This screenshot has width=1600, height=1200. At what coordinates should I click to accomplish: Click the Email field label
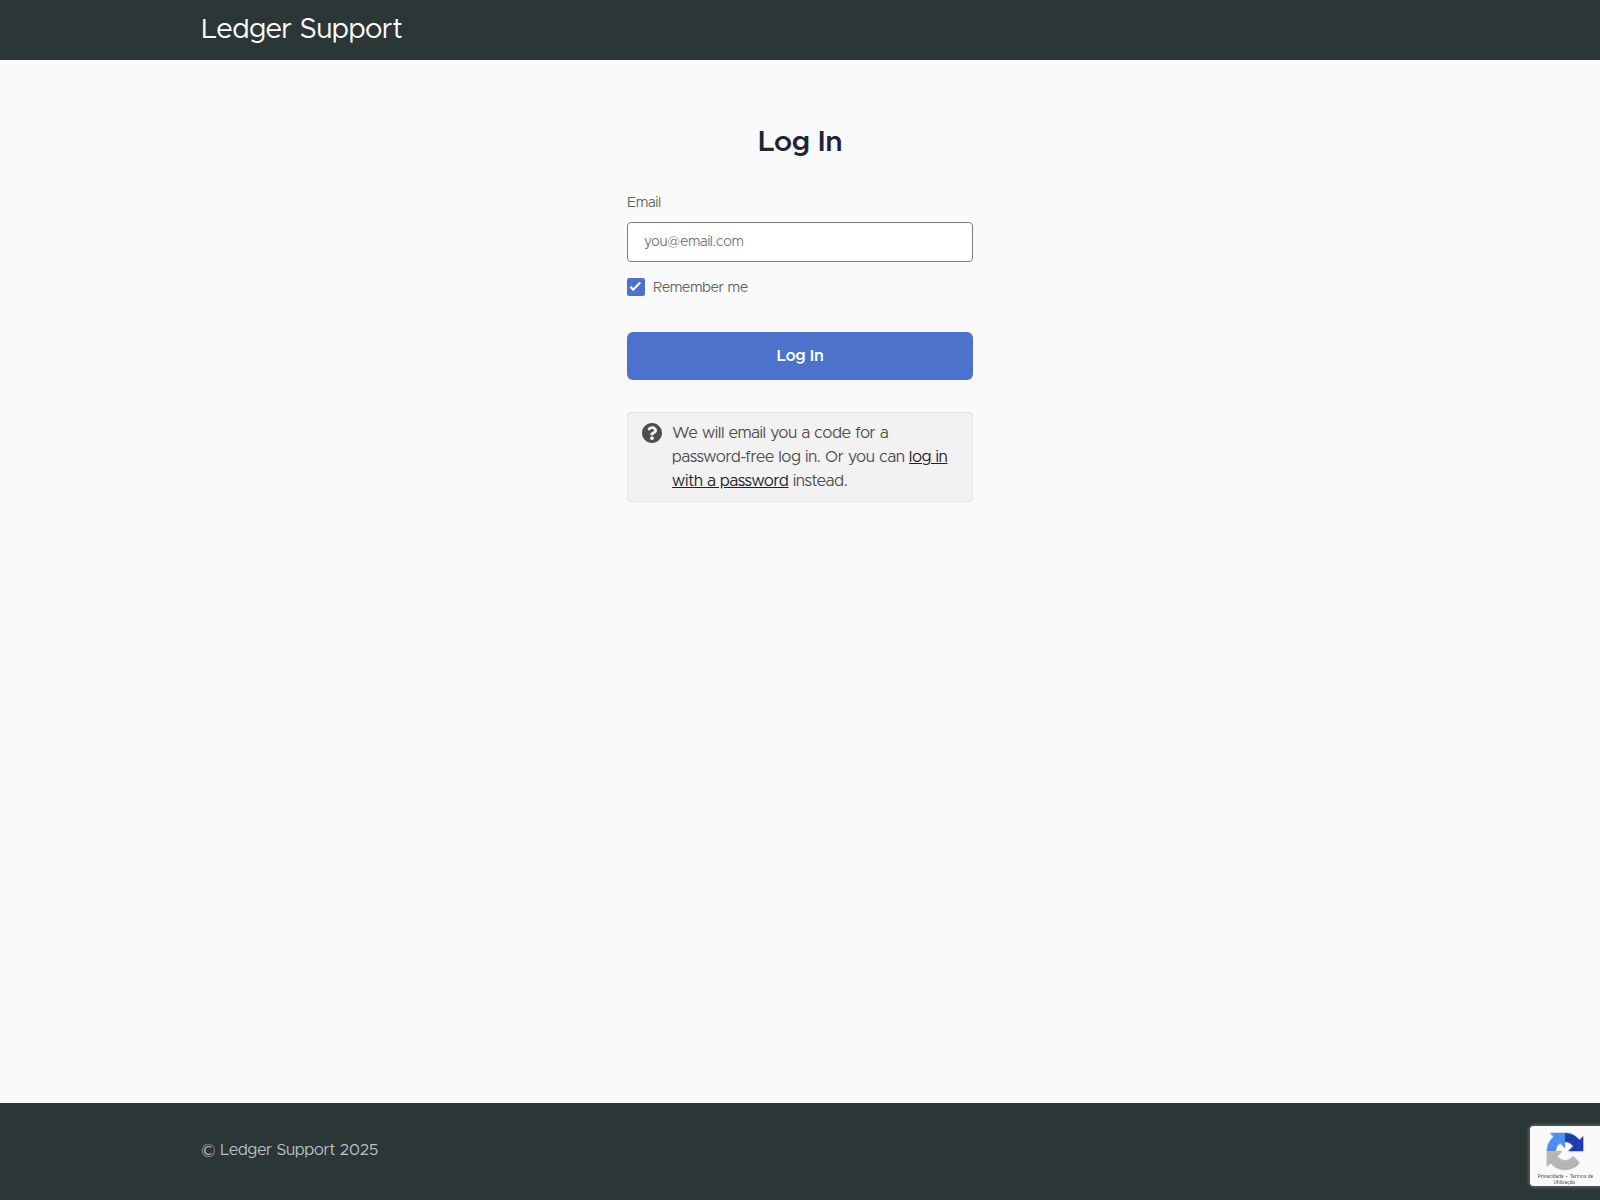644,202
